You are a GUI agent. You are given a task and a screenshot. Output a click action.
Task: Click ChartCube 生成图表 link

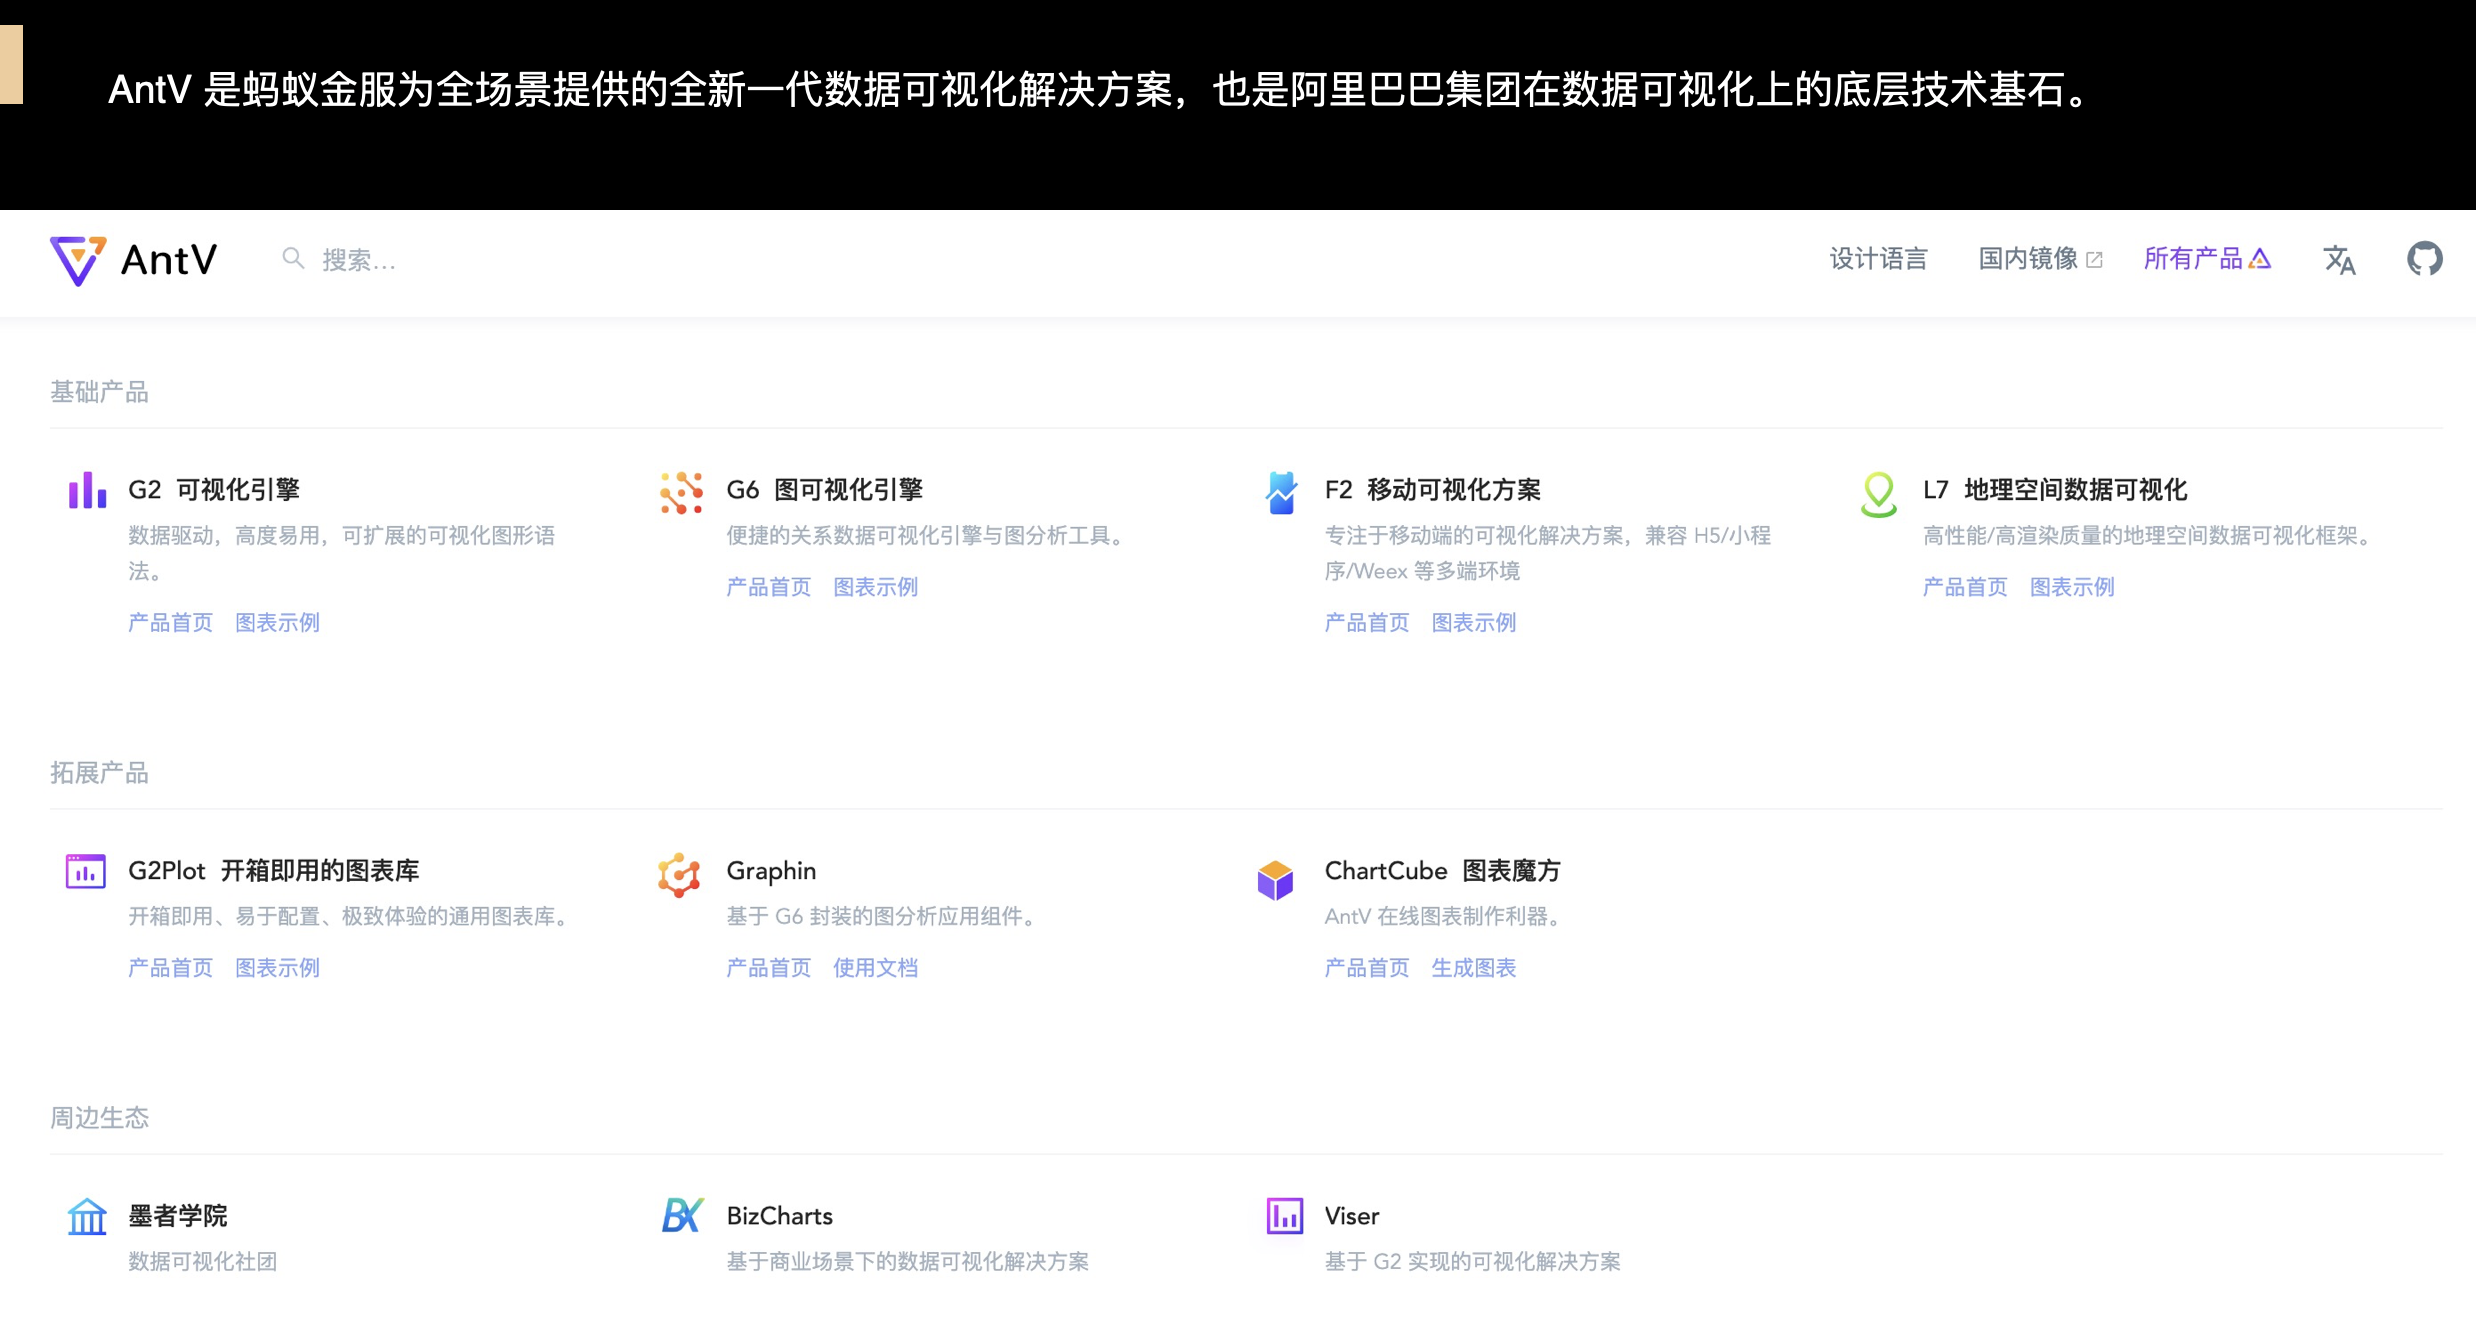(x=1473, y=968)
